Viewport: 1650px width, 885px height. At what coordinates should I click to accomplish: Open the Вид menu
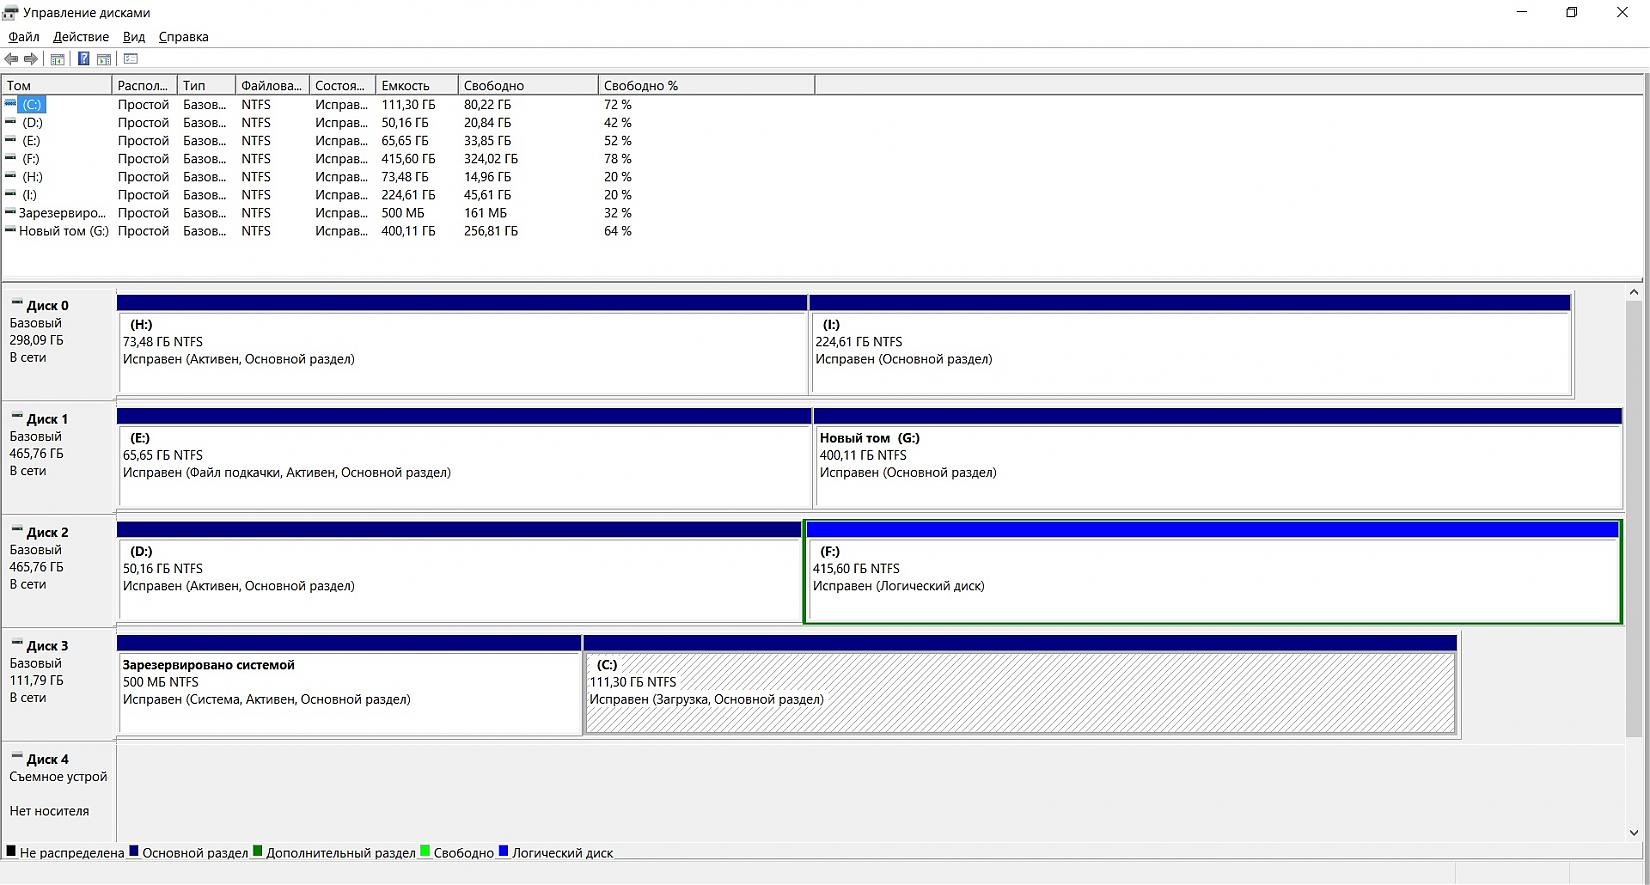pos(134,37)
